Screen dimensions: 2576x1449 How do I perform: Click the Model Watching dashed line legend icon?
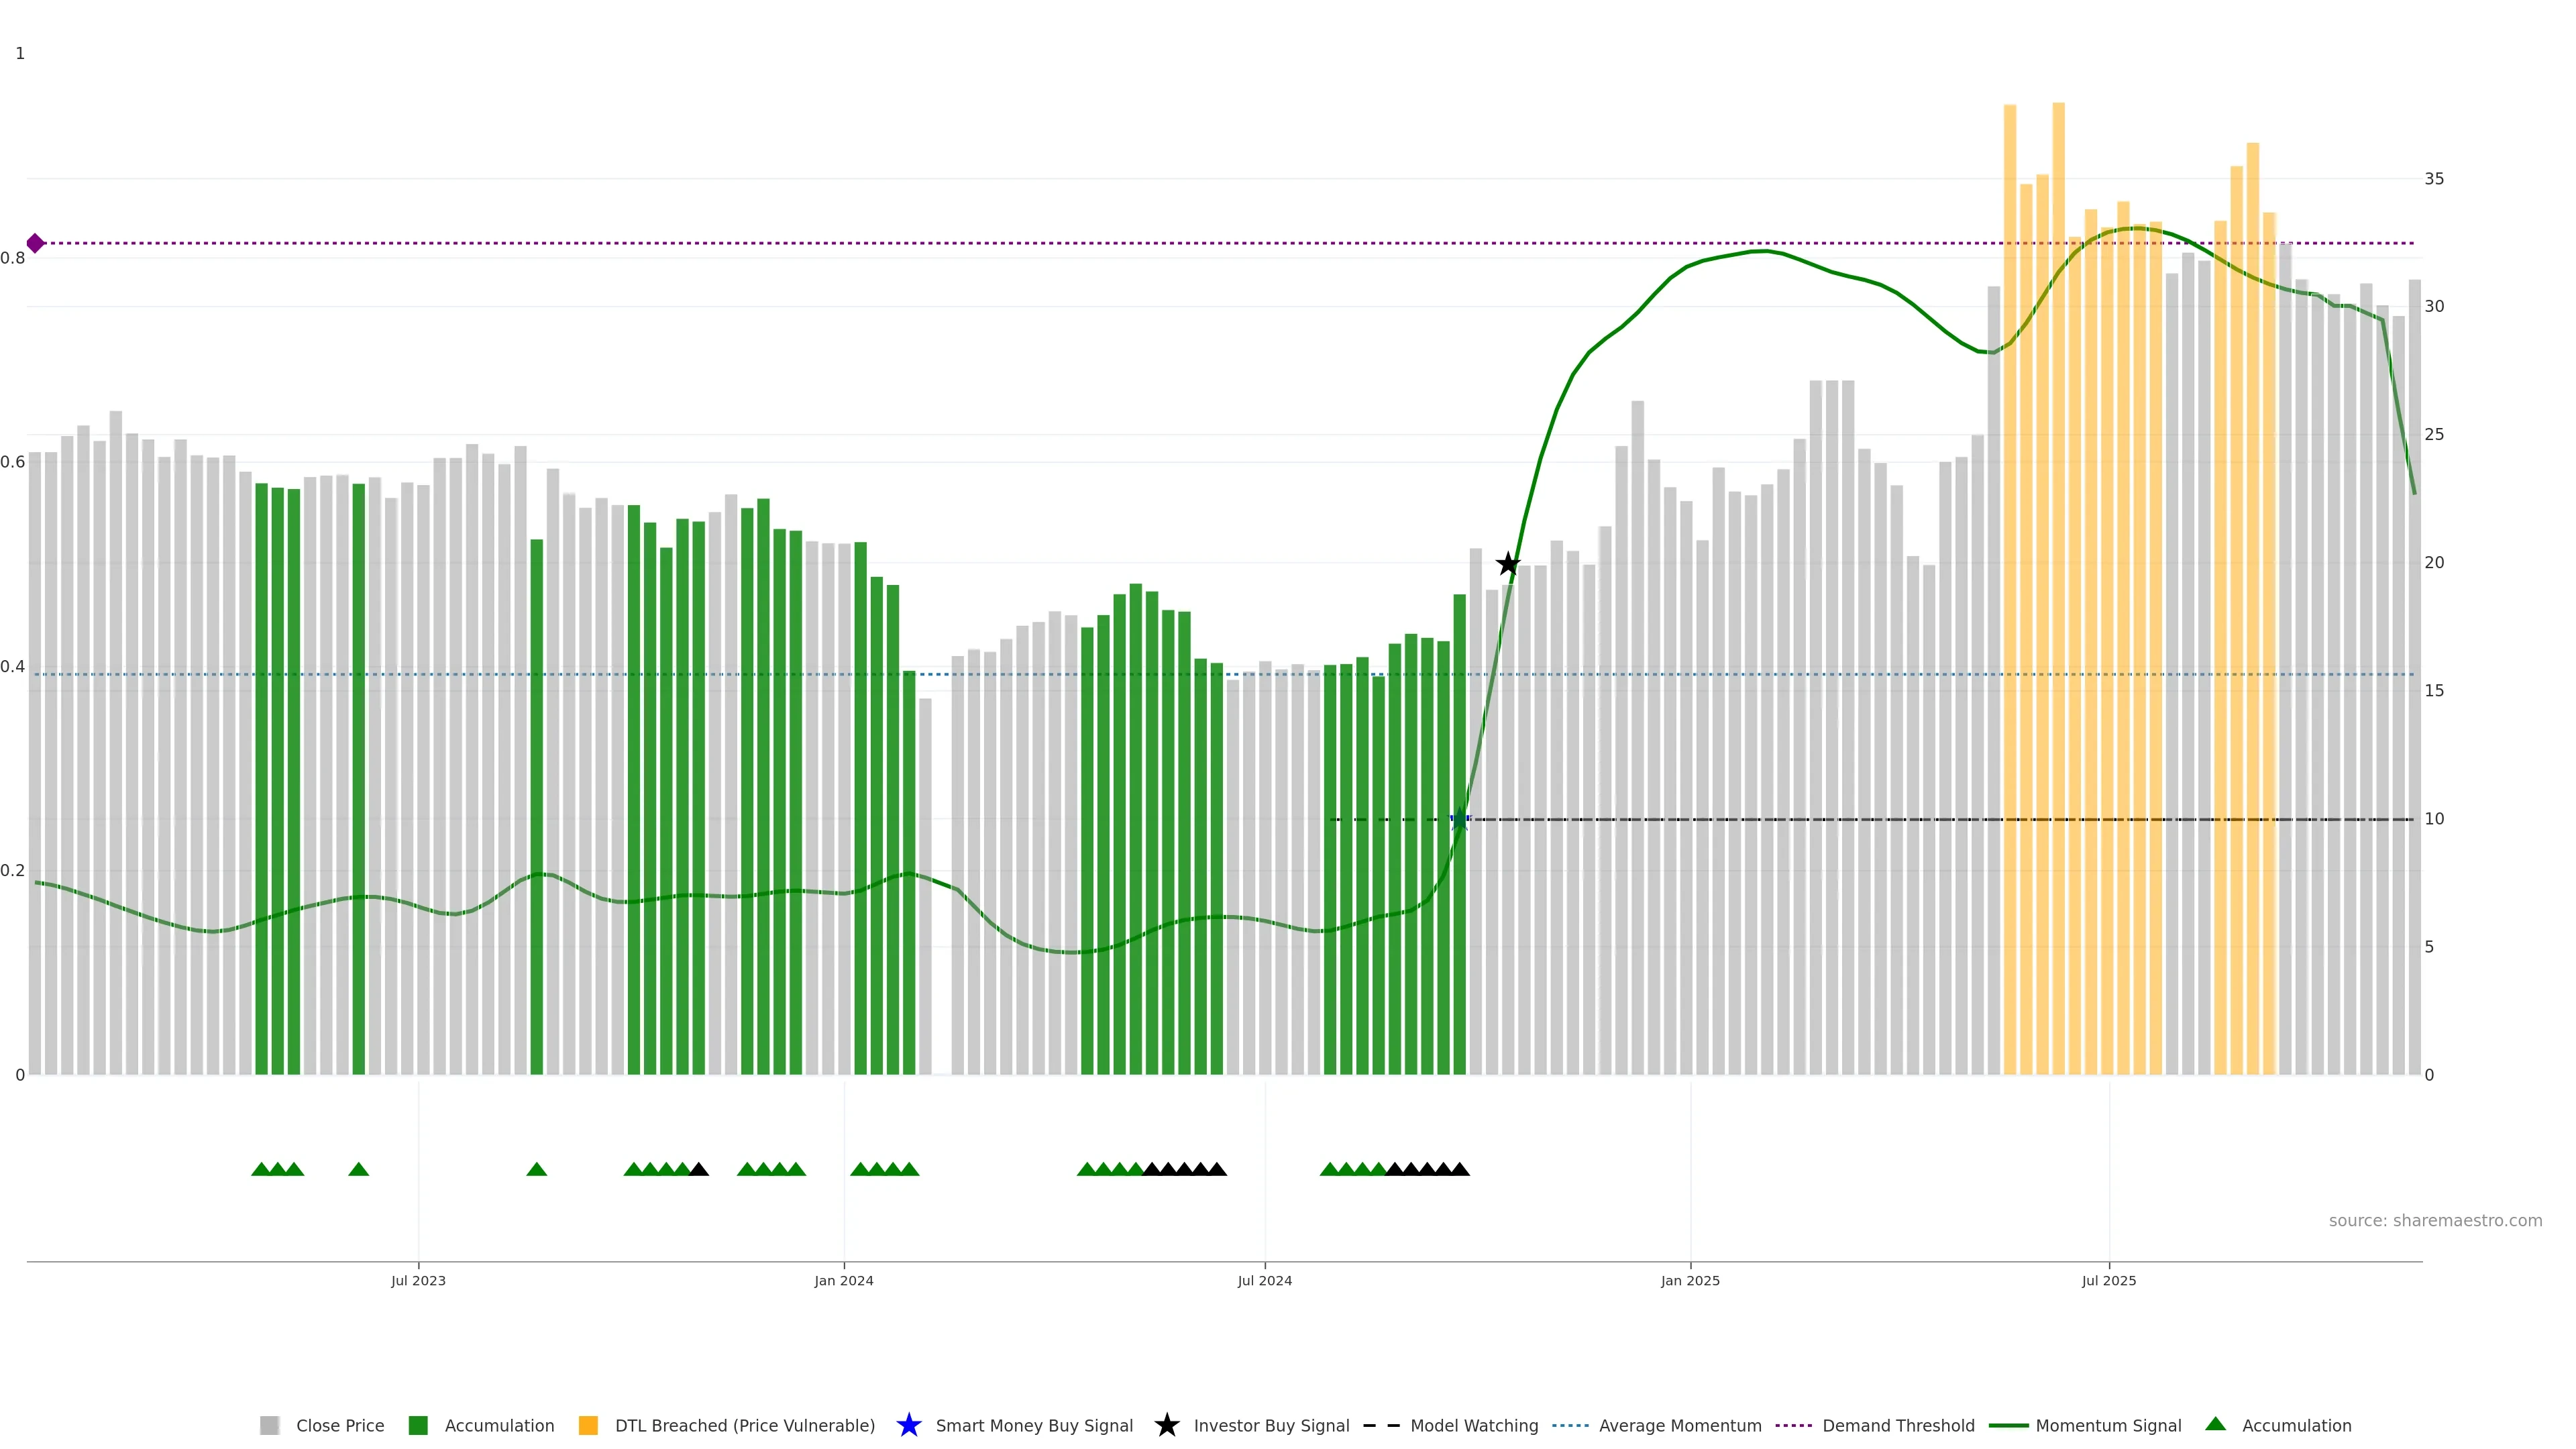1381,1425
